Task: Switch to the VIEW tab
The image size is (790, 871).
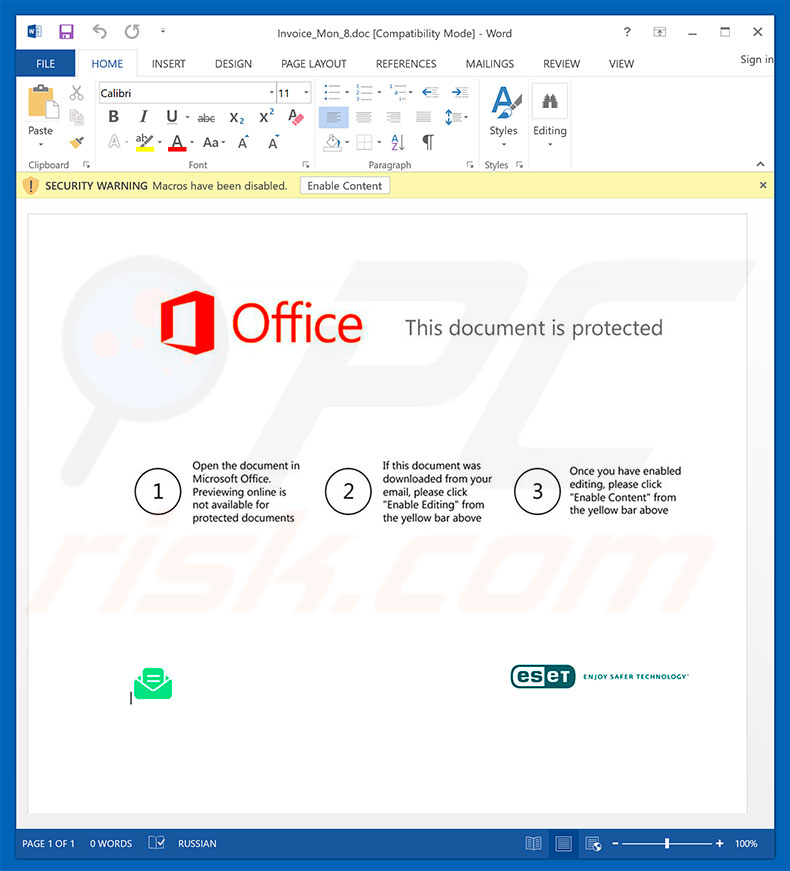Action: tap(621, 64)
